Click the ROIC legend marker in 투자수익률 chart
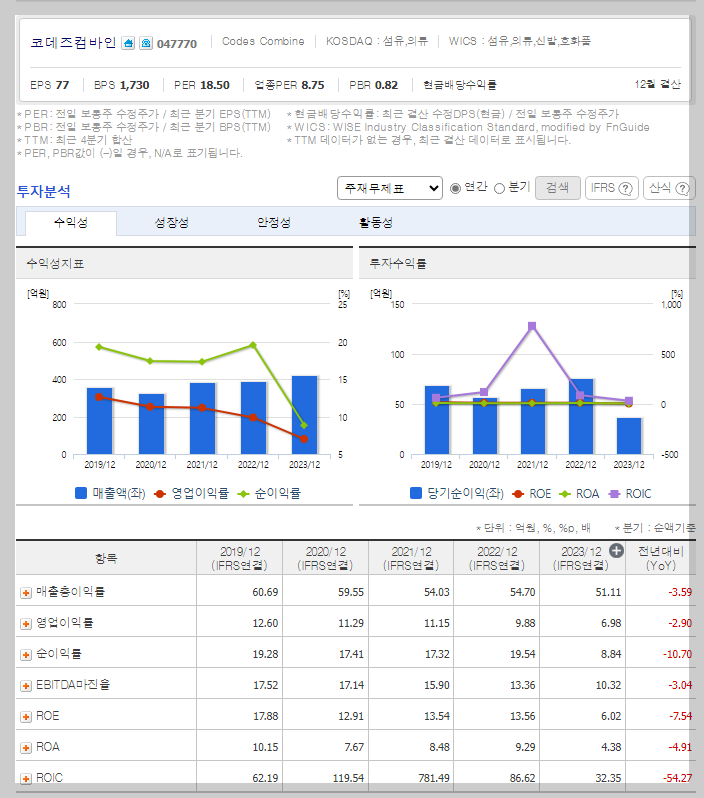The height and width of the screenshot is (798, 704). 614,494
